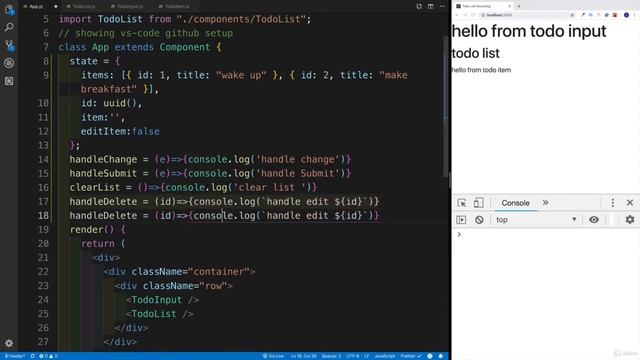Click 'hello from todo input' heading in browser
The width and height of the screenshot is (640, 360).
coord(529,31)
